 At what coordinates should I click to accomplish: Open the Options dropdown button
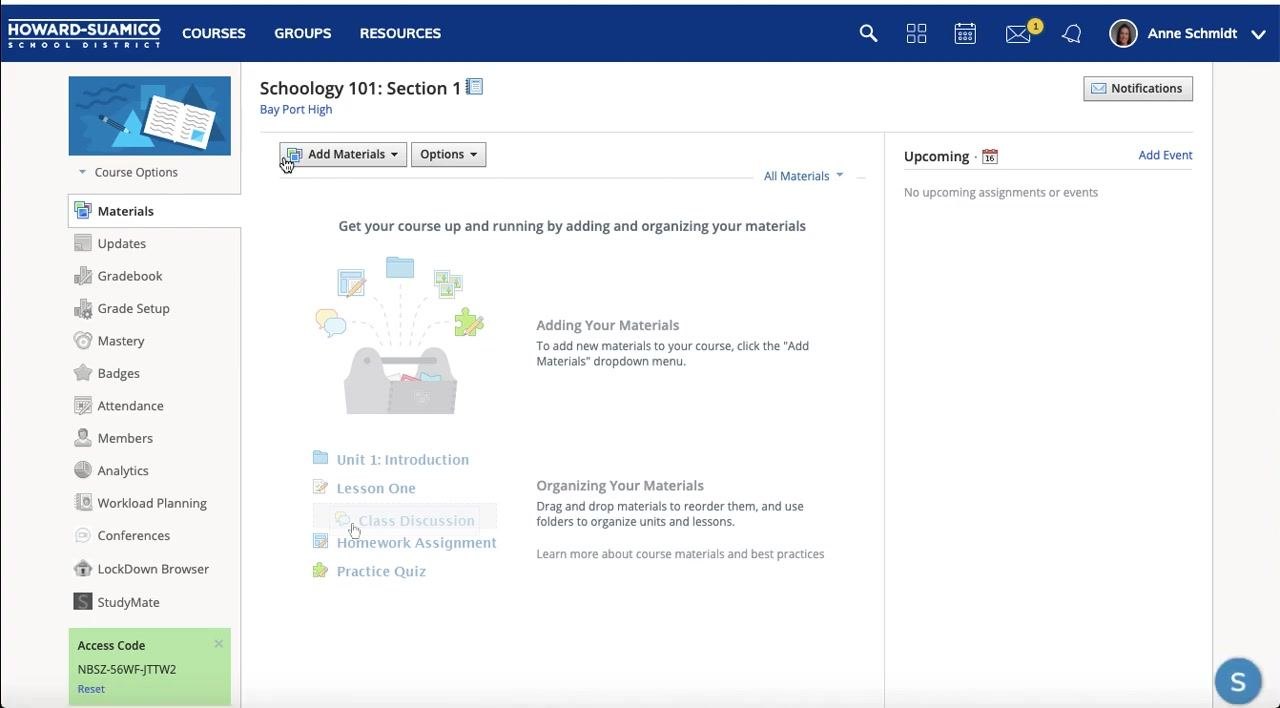coord(448,154)
